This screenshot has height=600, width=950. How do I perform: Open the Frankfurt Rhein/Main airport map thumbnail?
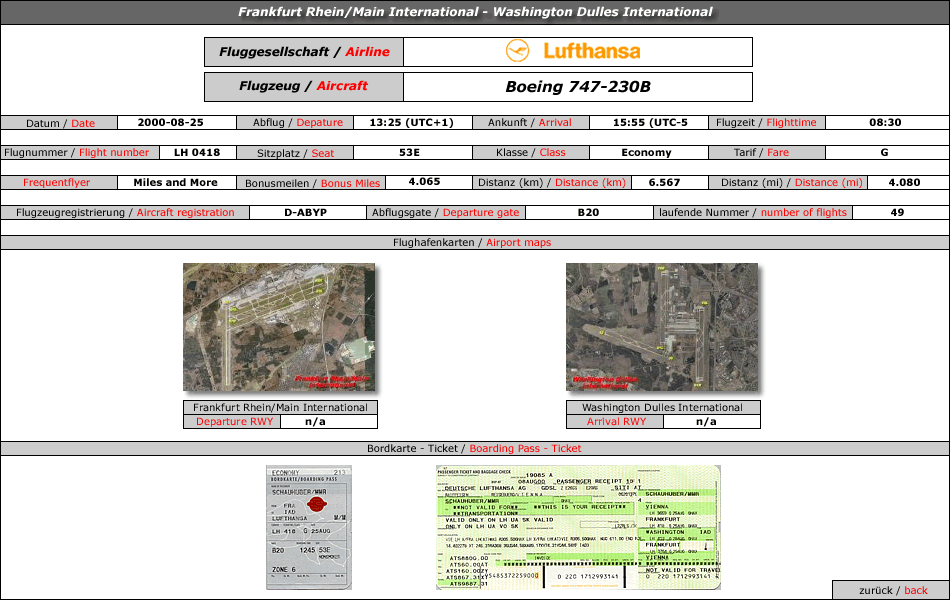pos(279,328)
